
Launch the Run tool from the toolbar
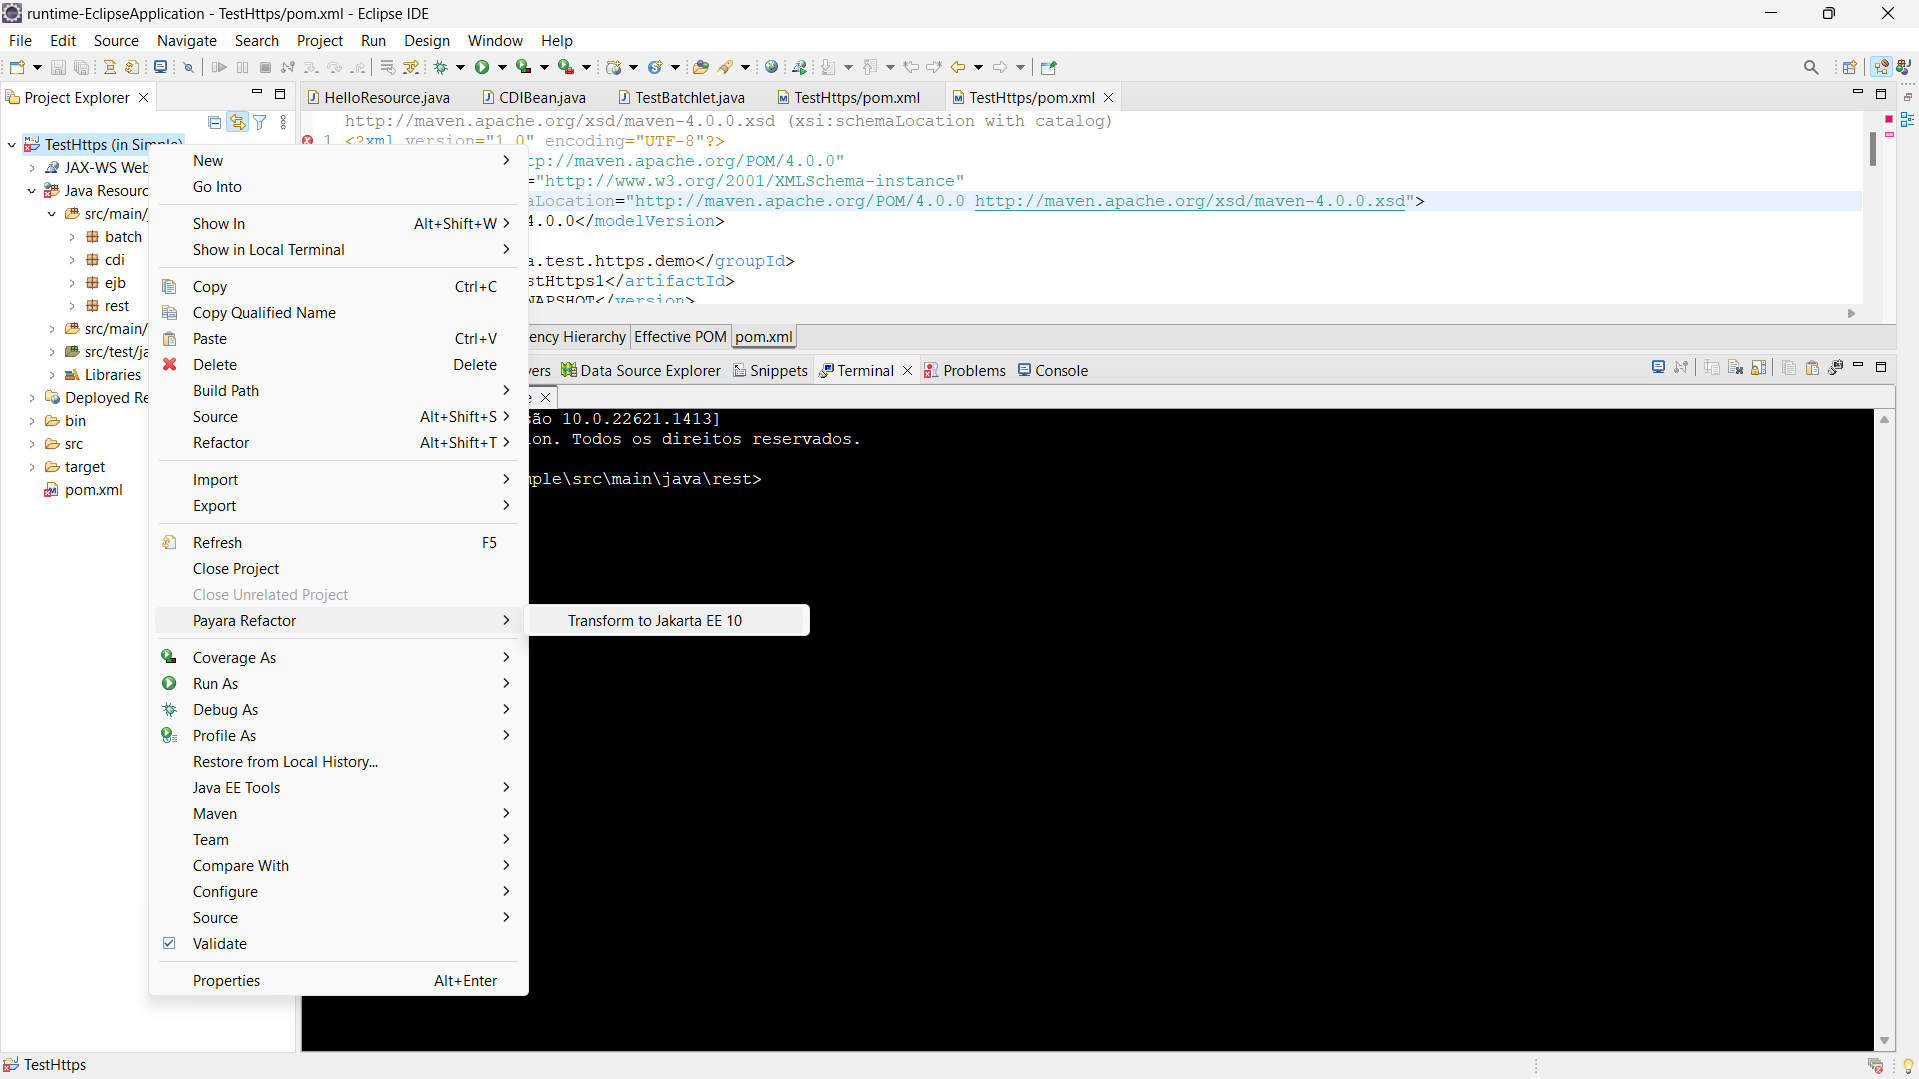pyautogui.click(x=483, y=67)
